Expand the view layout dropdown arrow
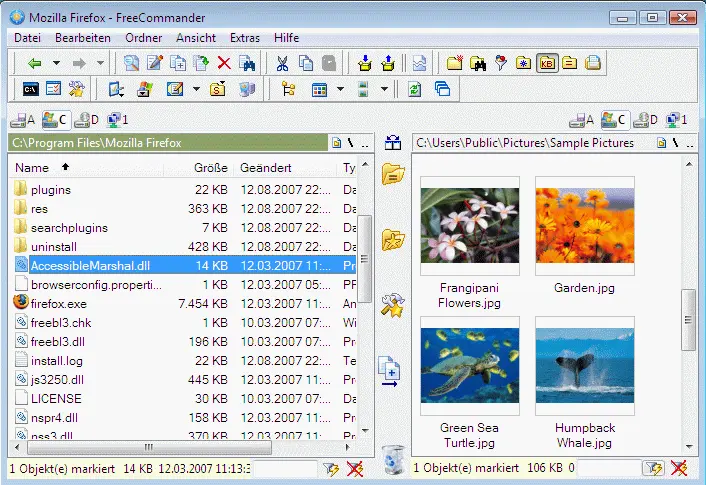 coord(341,90)
